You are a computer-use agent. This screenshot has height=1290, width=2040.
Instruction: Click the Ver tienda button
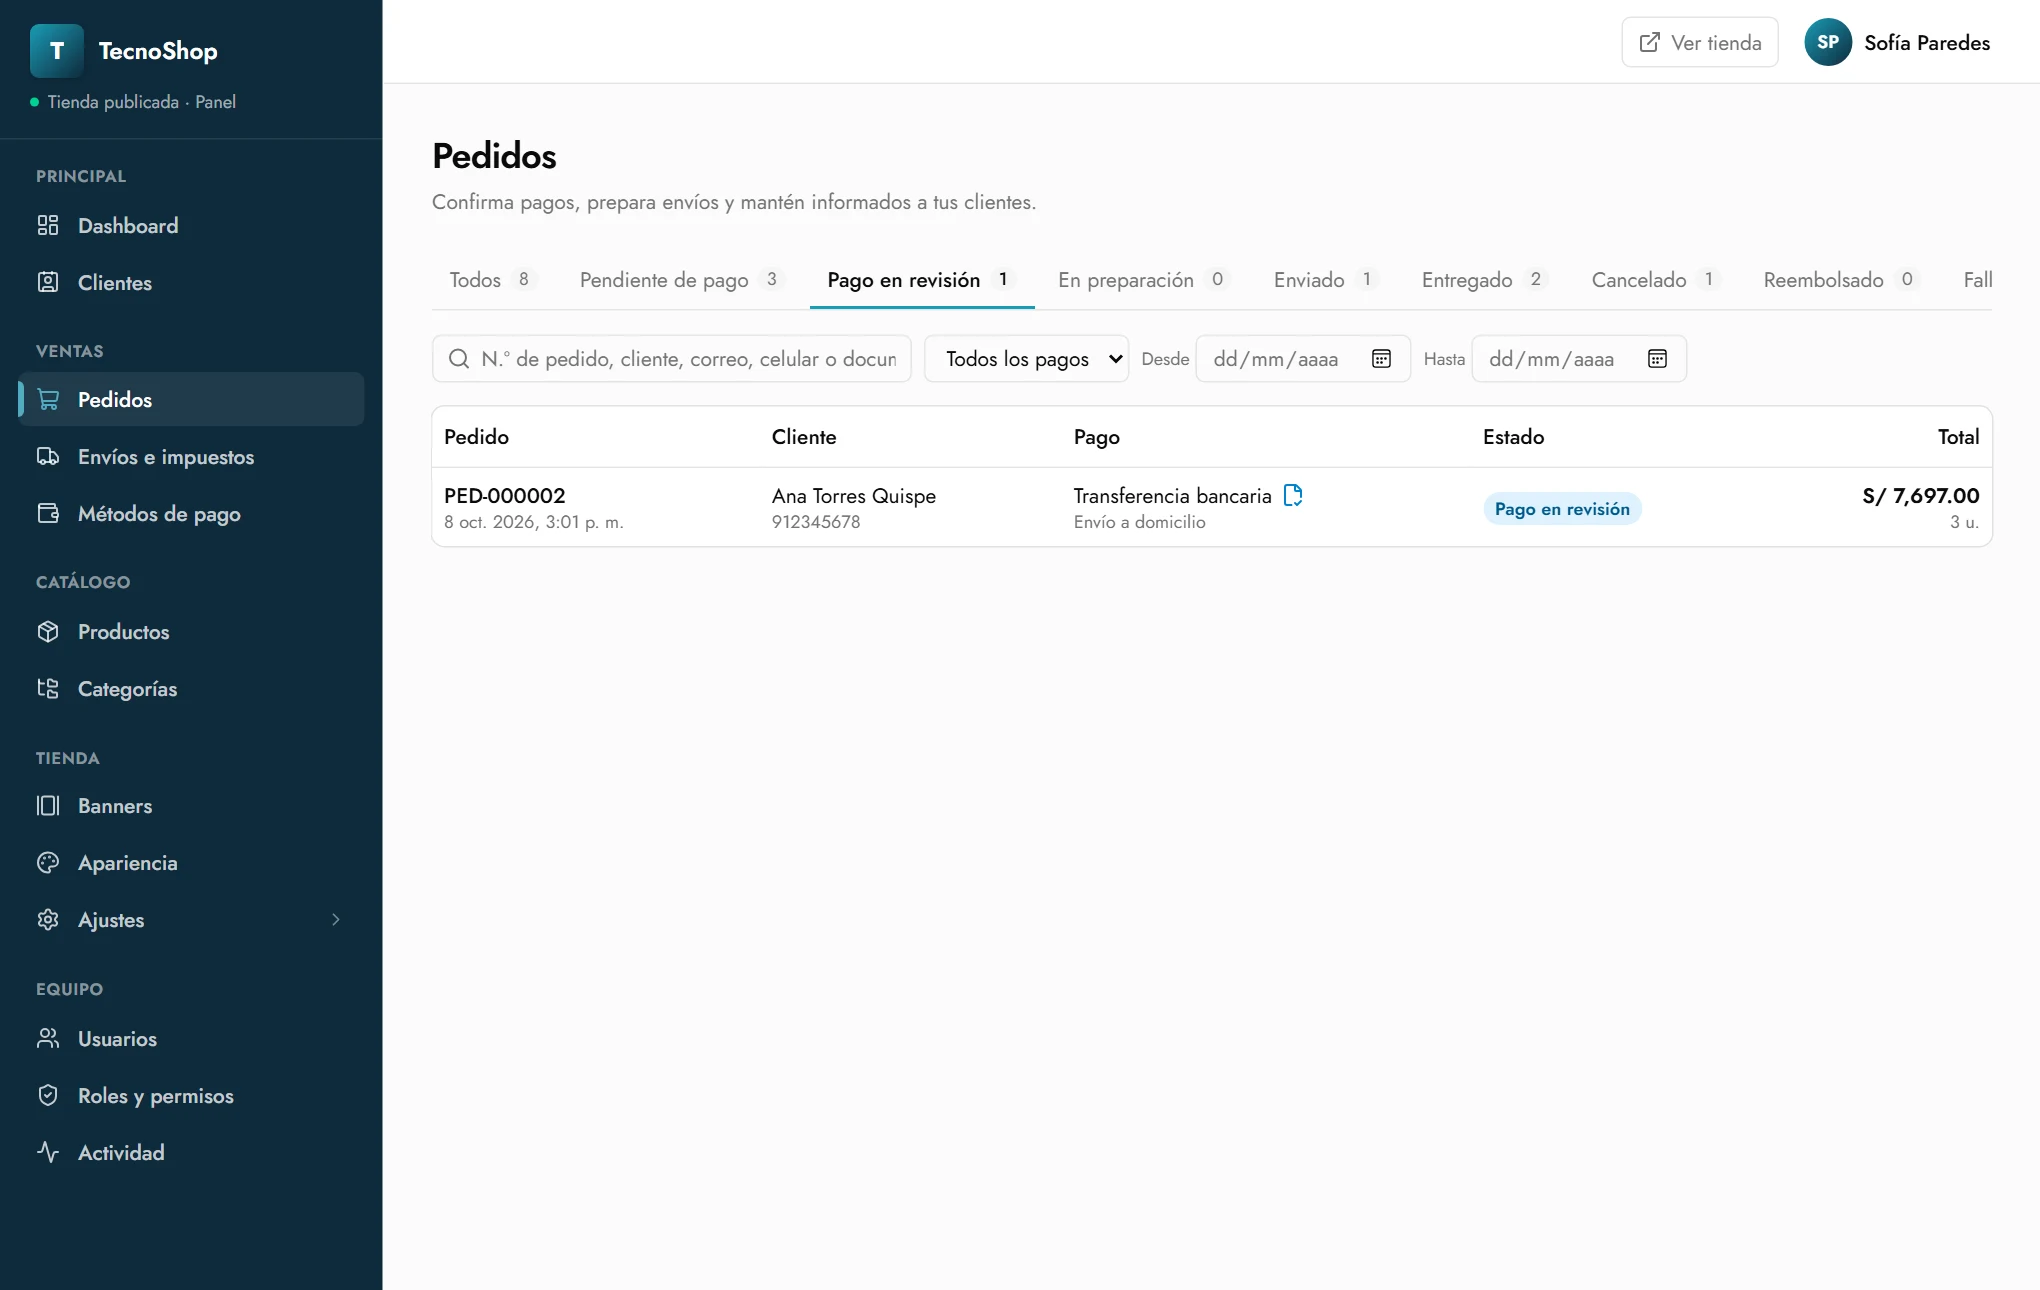pyautogui.click(x=1700, y=42)
